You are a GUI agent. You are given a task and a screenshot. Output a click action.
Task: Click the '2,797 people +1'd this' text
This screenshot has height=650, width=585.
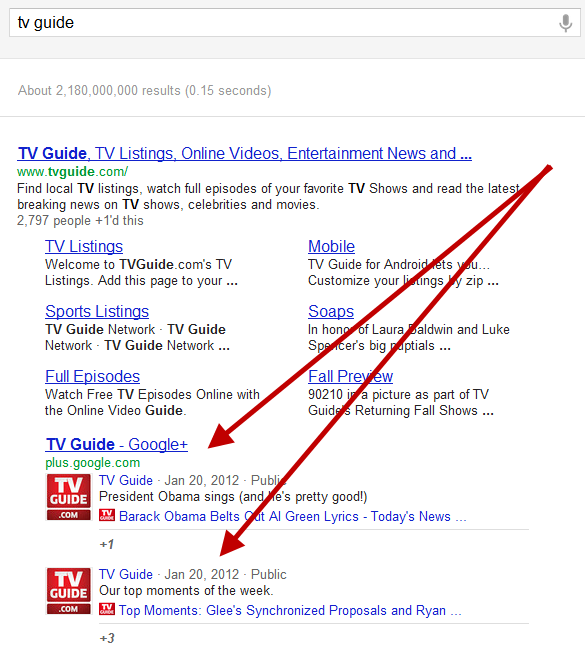[x=80, y=221]
